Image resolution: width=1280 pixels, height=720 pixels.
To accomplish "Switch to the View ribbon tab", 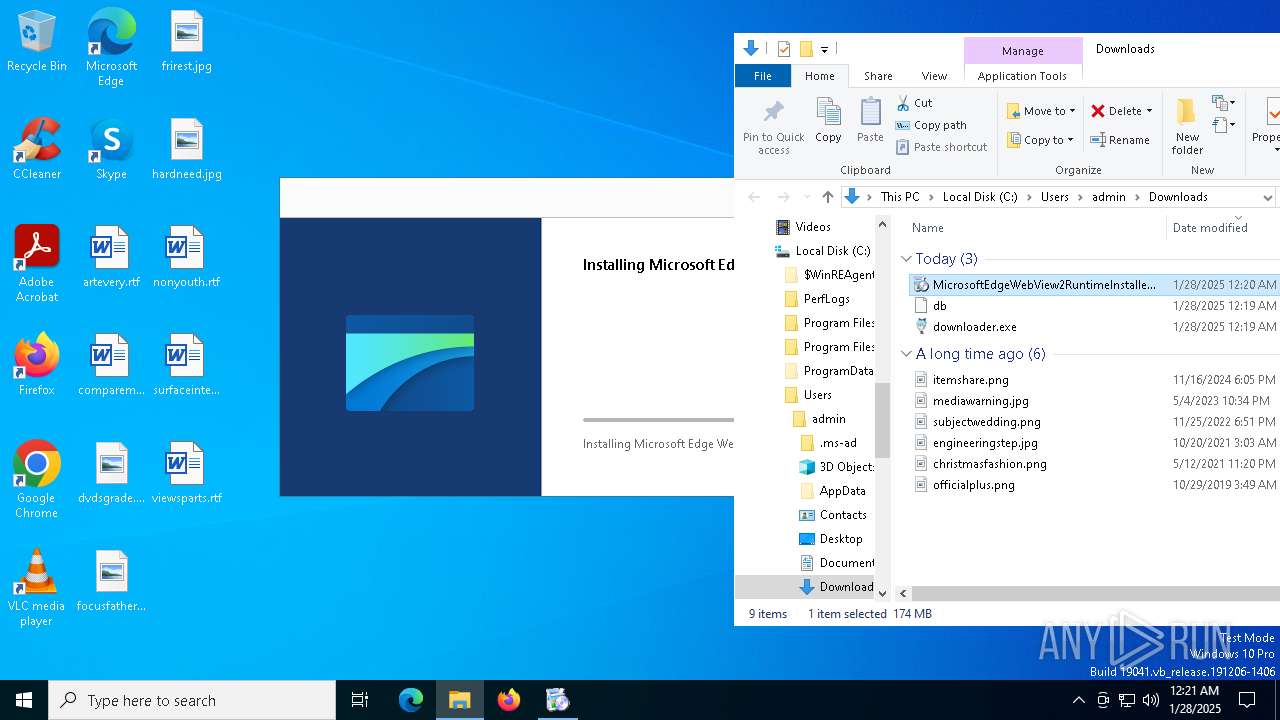I will (x=934, y=76).
